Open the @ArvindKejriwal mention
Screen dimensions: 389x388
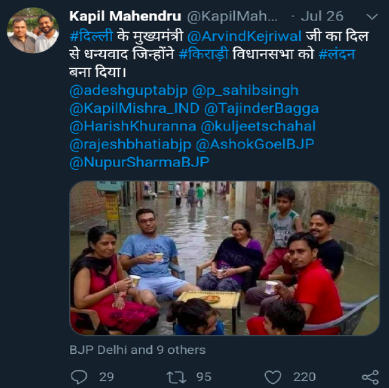click(244, 36)
